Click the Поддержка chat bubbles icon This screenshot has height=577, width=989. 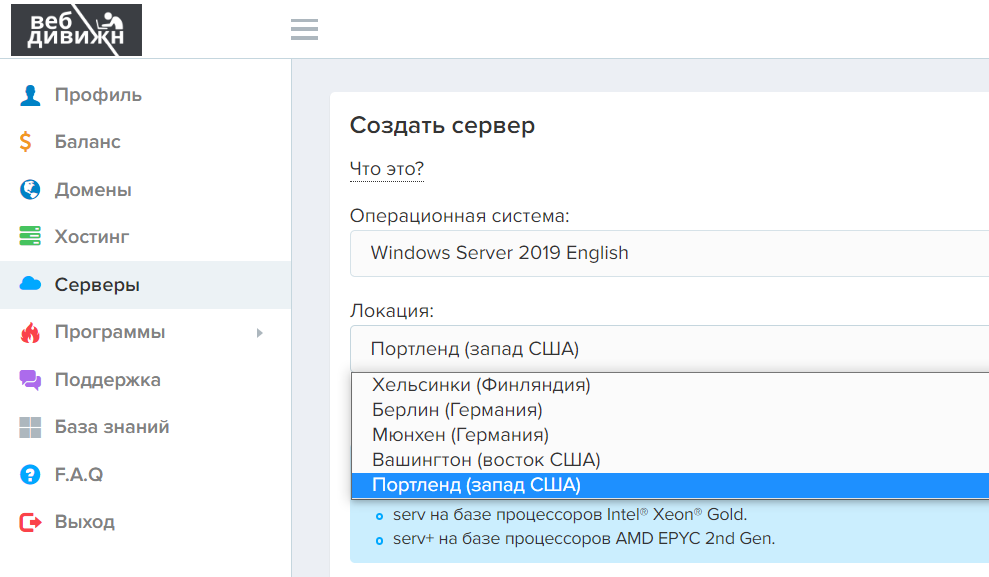(30, 380)
